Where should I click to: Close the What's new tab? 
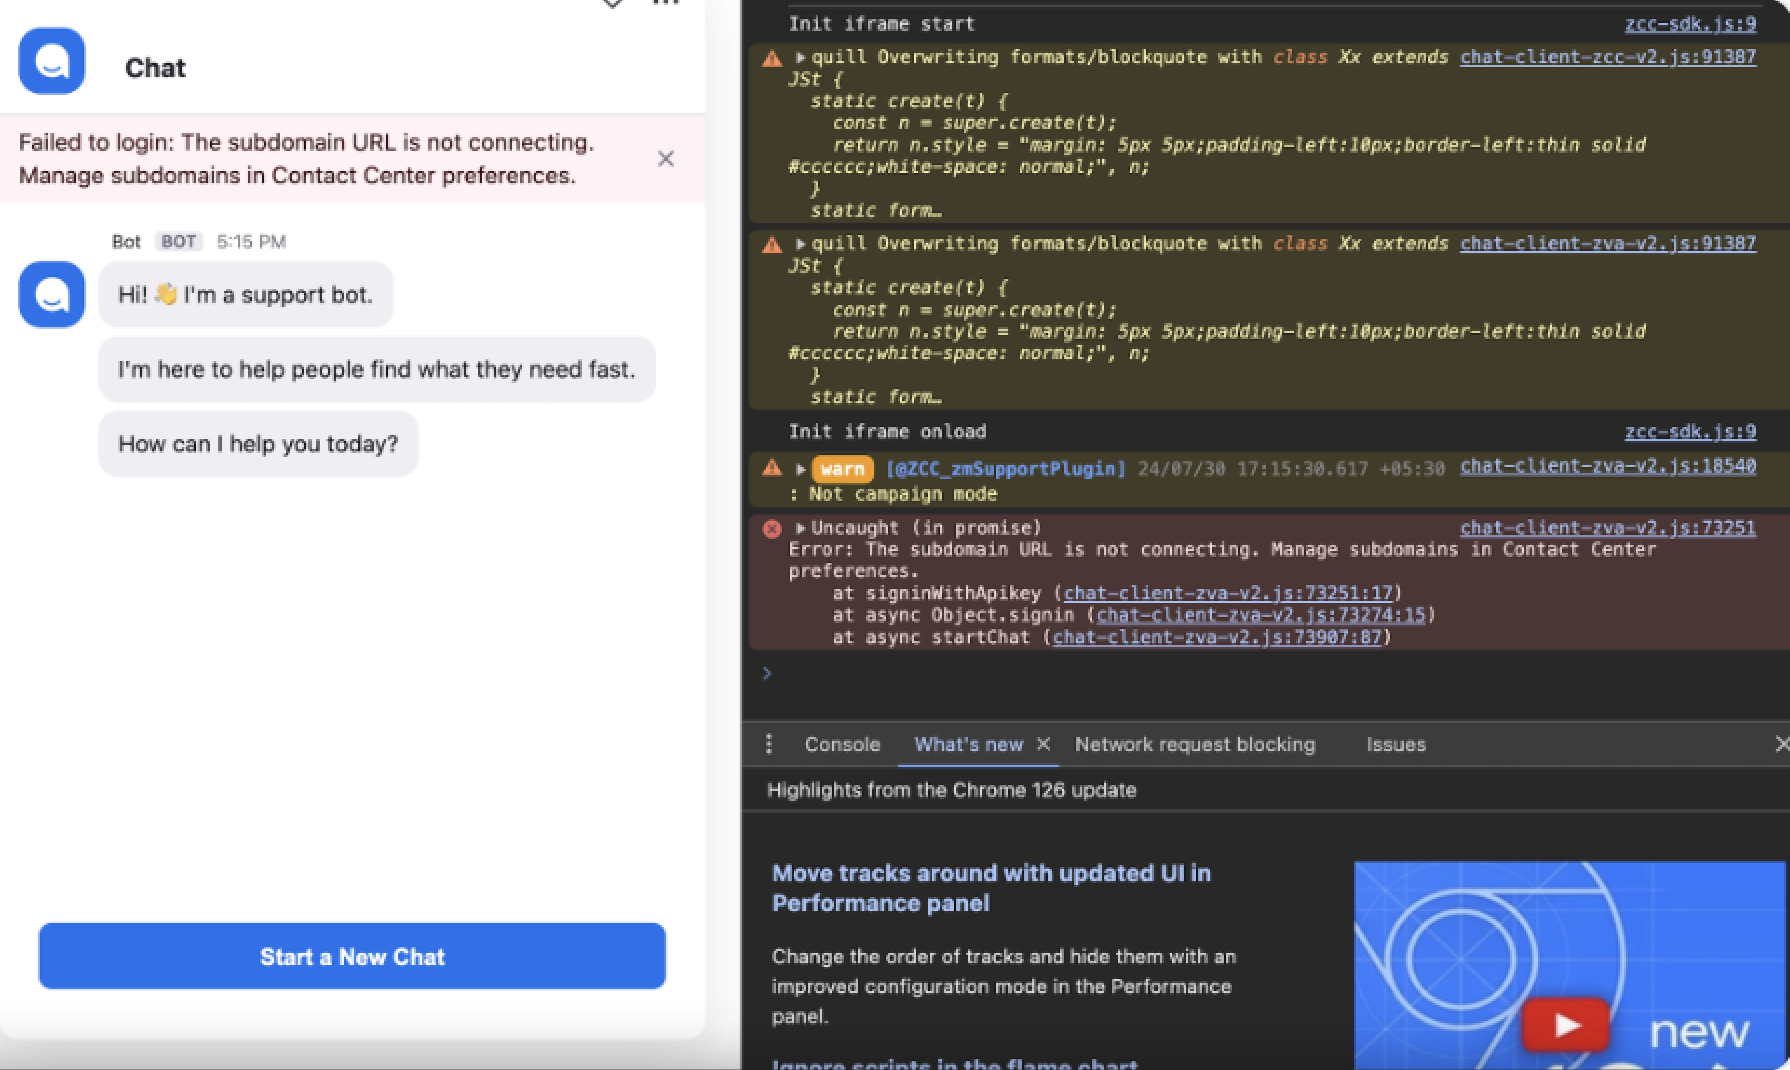pyautogui.click(x=1043, y=744)
